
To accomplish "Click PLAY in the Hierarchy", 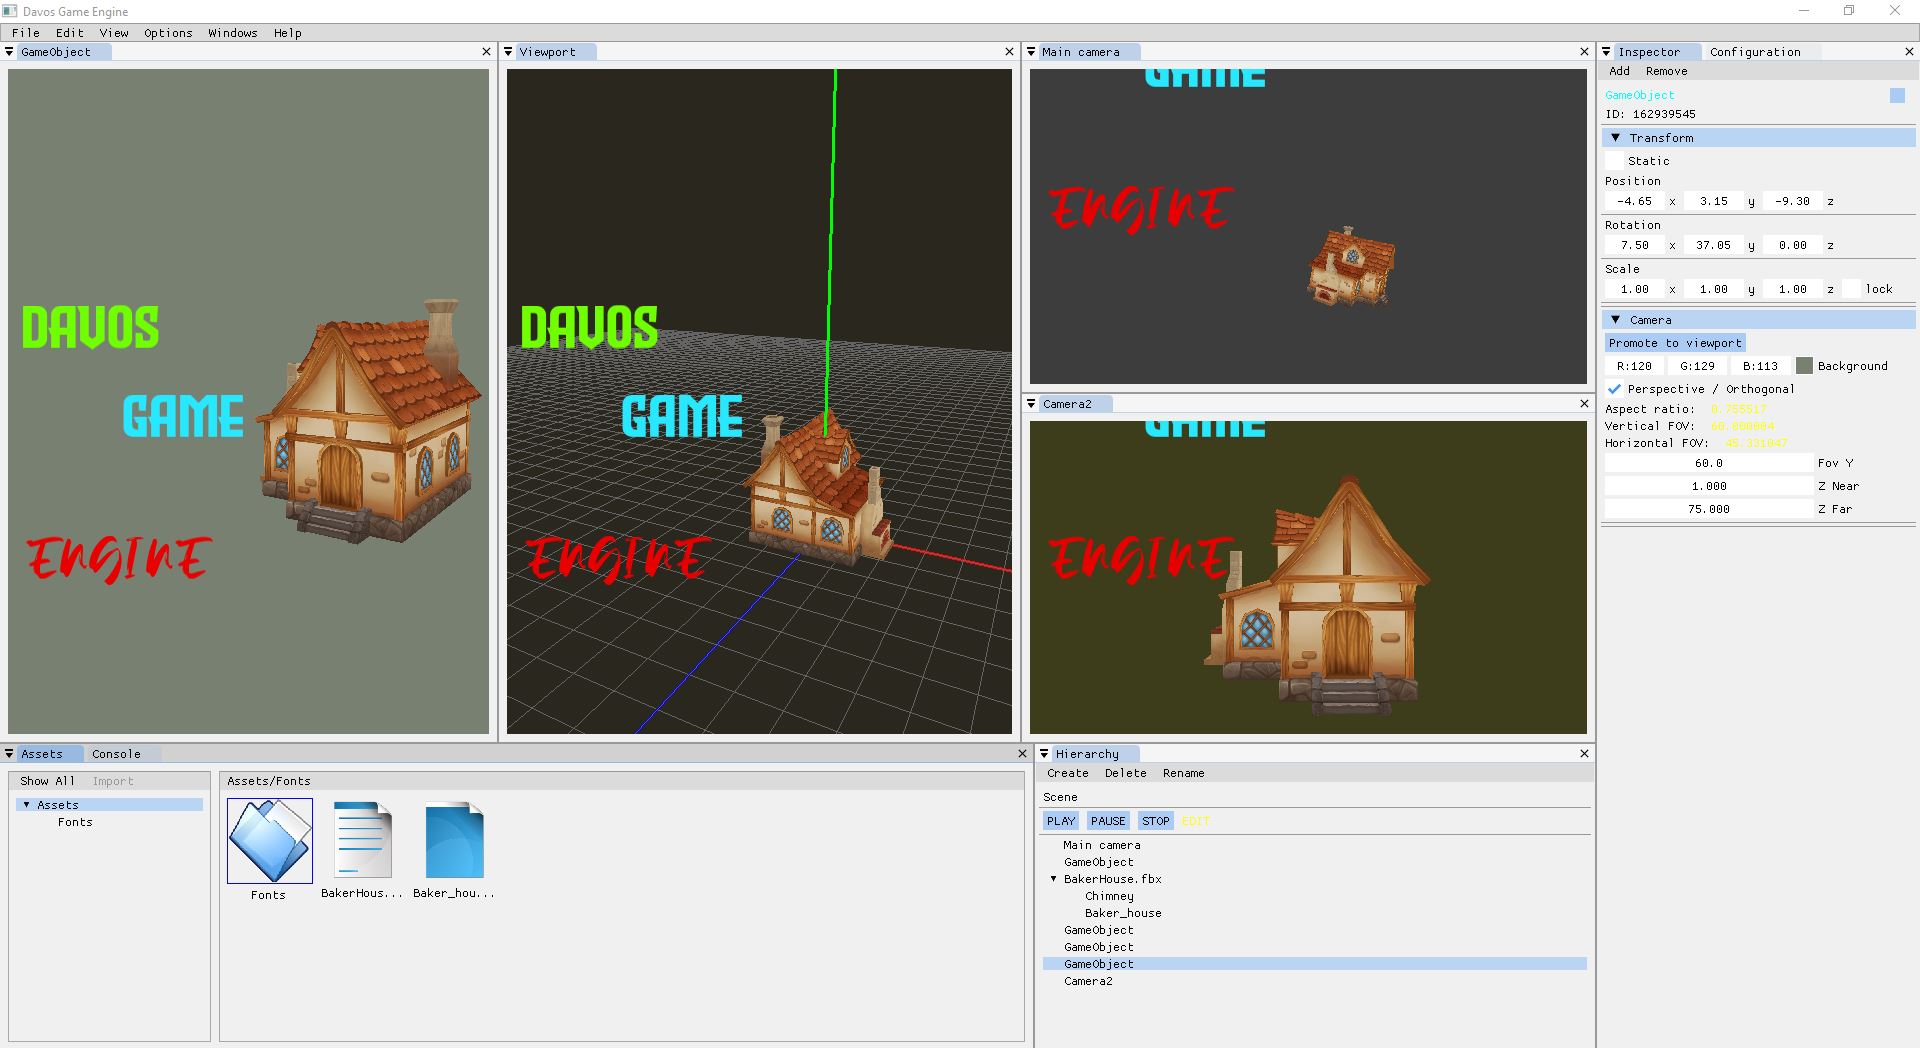I will pos(1061,821).
